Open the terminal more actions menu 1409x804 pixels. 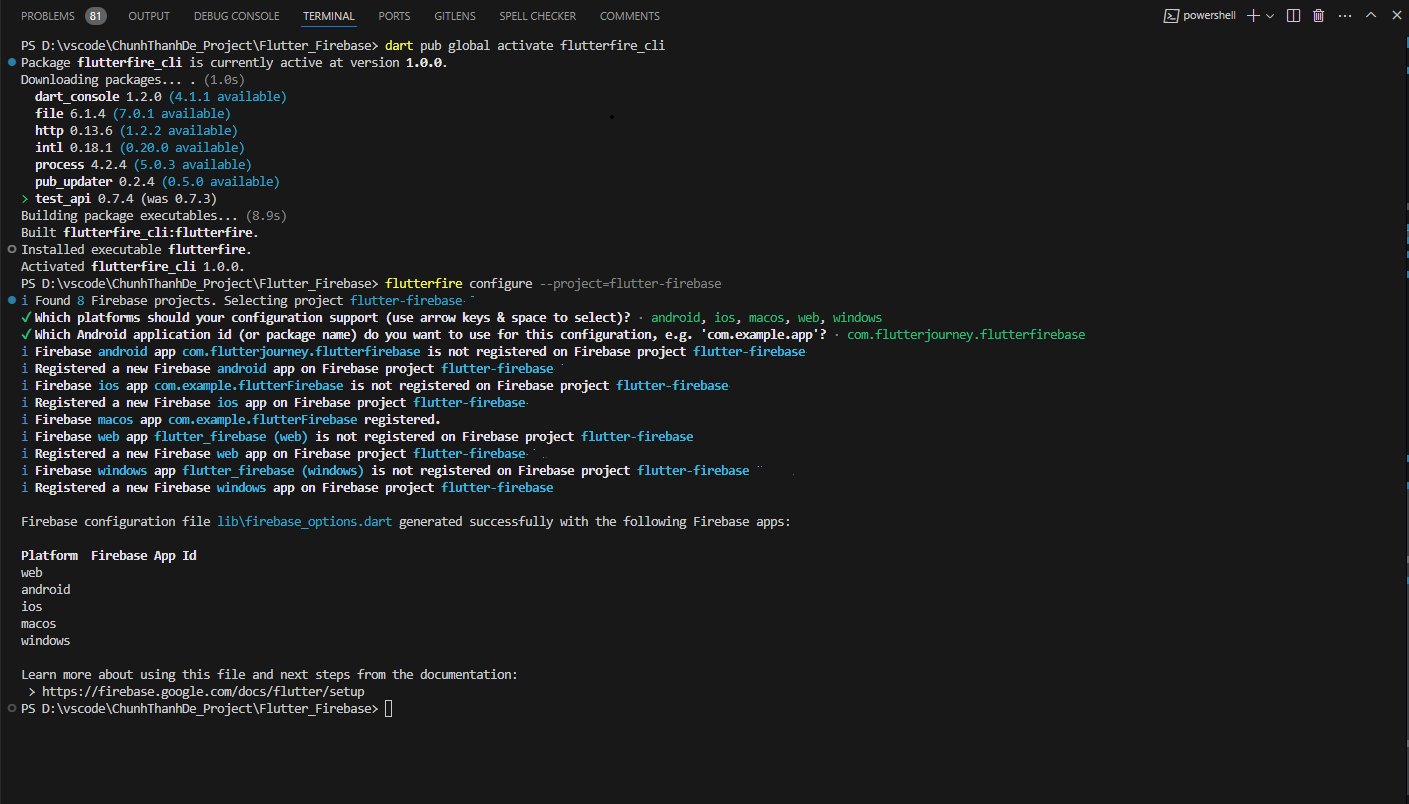coord(1343,16)
